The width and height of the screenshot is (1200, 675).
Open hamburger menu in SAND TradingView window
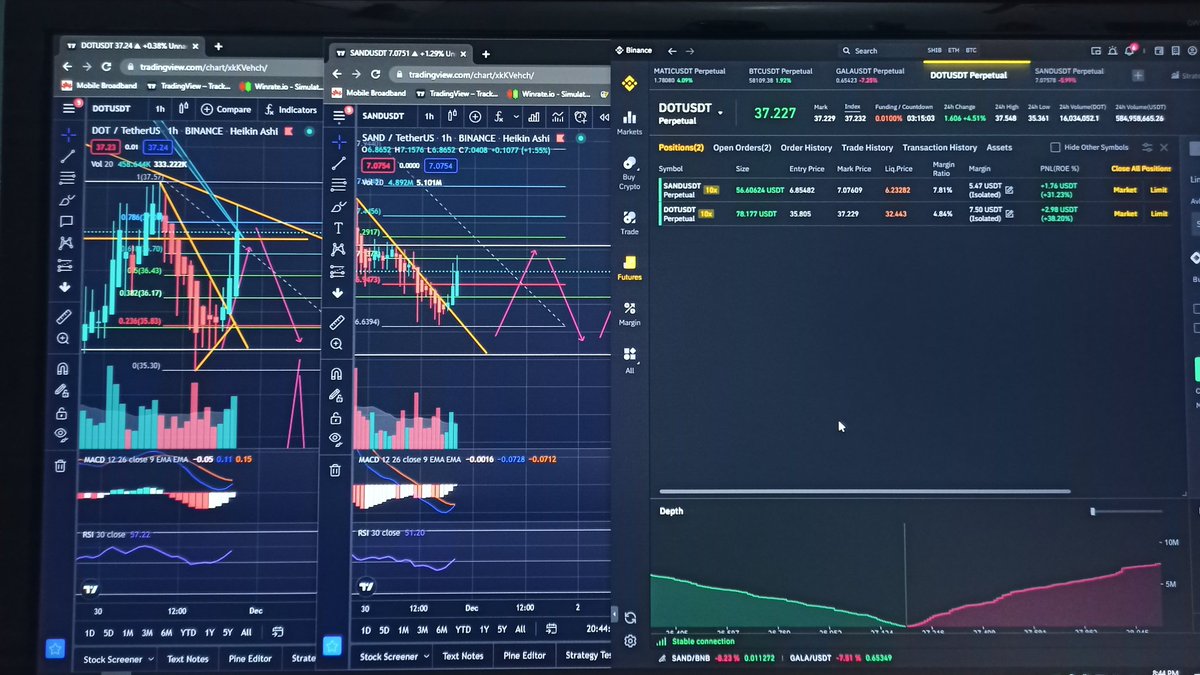pyautogui.click(x=340, y=115)
